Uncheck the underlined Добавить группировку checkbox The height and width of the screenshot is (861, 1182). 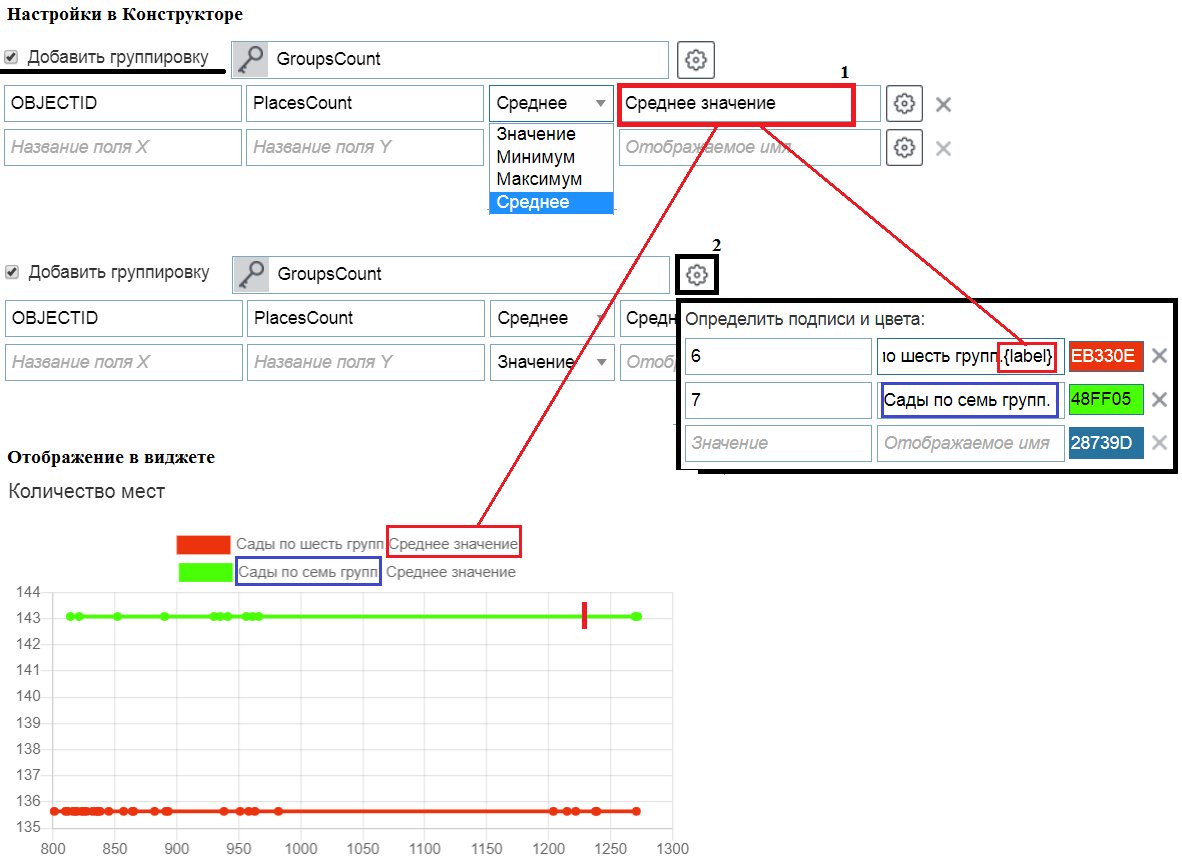pyautogui.click(x=12, y=57)
